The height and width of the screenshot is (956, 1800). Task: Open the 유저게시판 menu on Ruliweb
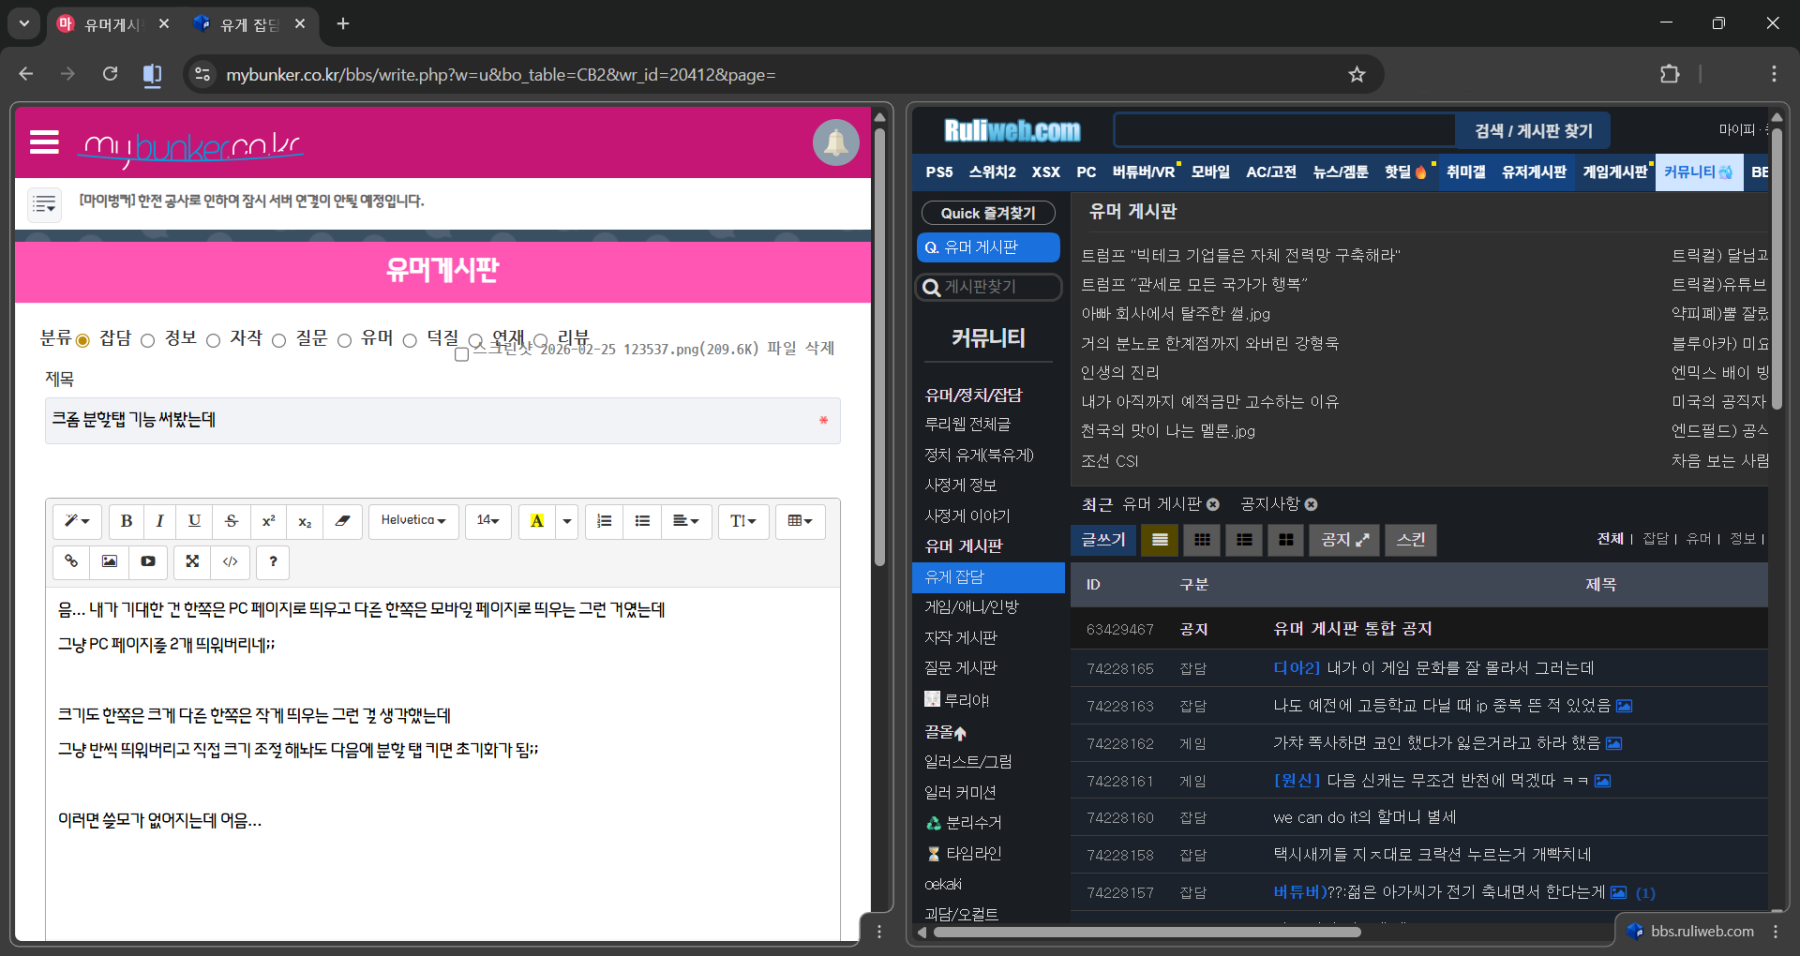pos(1533,172)
